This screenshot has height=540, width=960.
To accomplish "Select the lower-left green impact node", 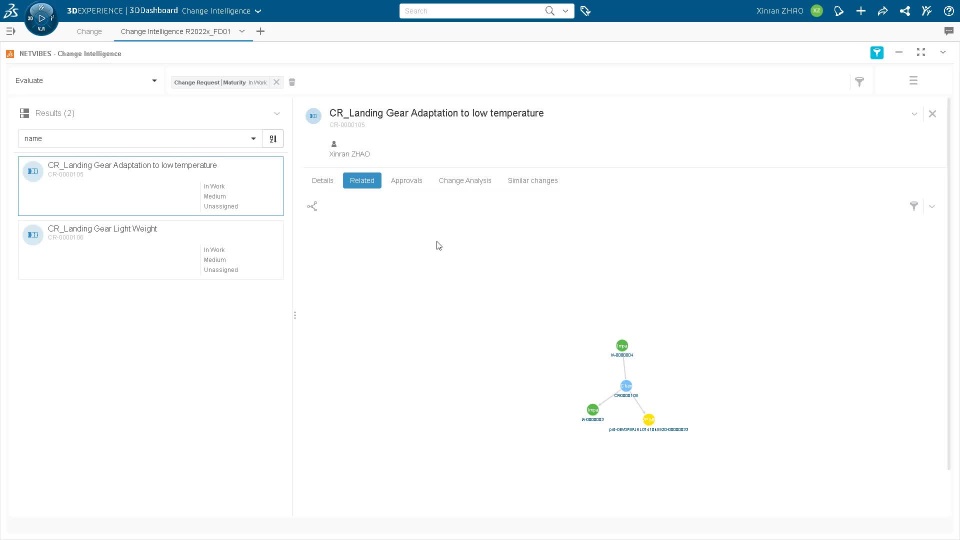I will pyautogui.click(x=593, y=410).
